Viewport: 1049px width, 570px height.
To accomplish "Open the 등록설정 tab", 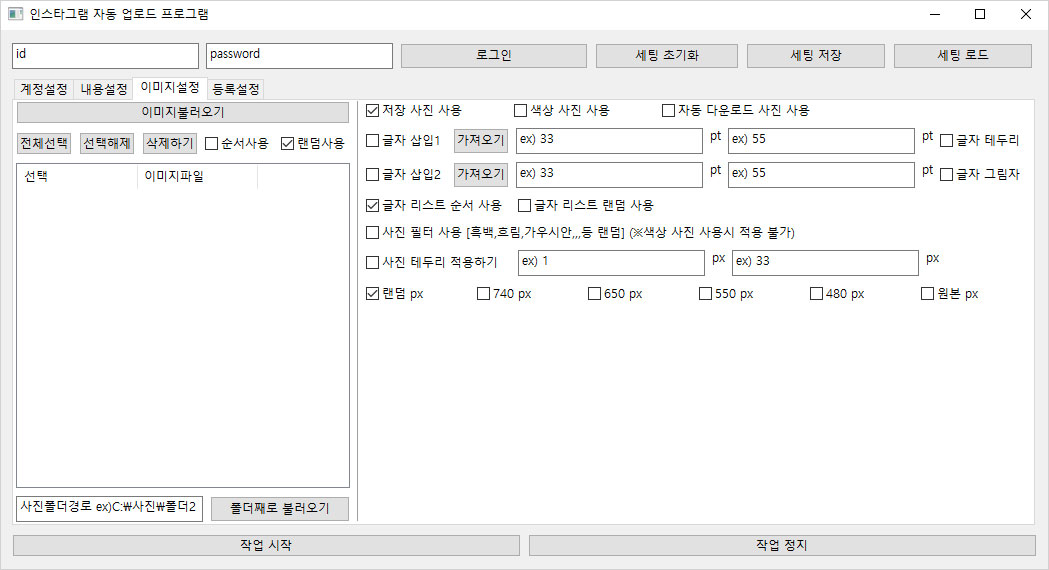I will [235, 89].
